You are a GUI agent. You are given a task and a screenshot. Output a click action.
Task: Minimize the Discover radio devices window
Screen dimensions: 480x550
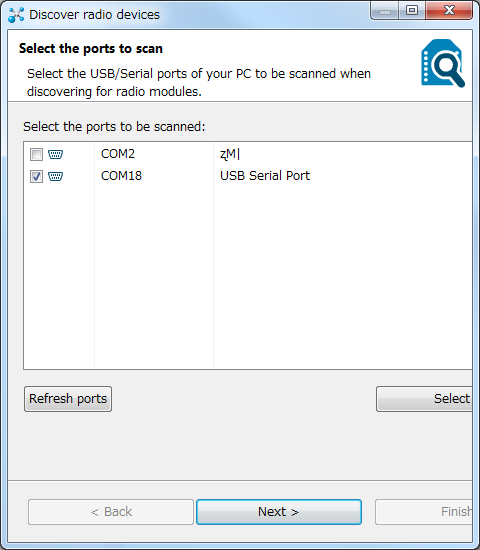385,11
